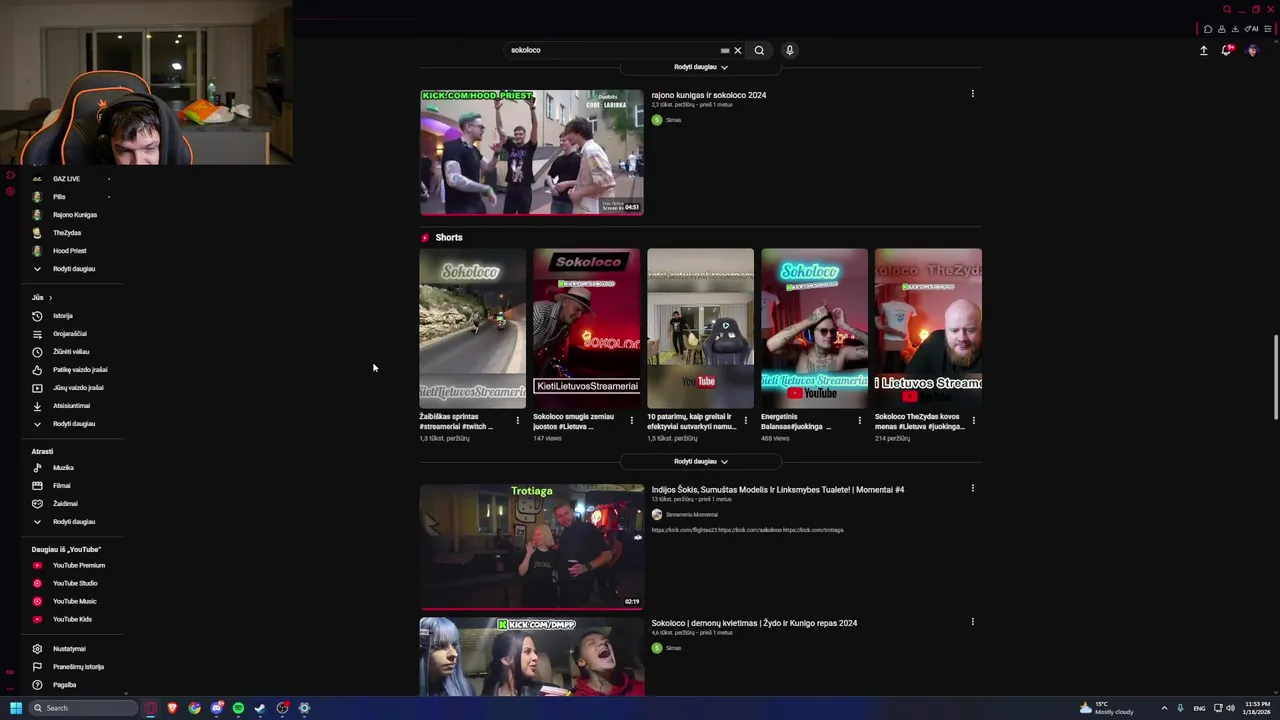
Task: Open options for demonų kvietimas video
Action: pyautogui.click(x=972, y=622)
